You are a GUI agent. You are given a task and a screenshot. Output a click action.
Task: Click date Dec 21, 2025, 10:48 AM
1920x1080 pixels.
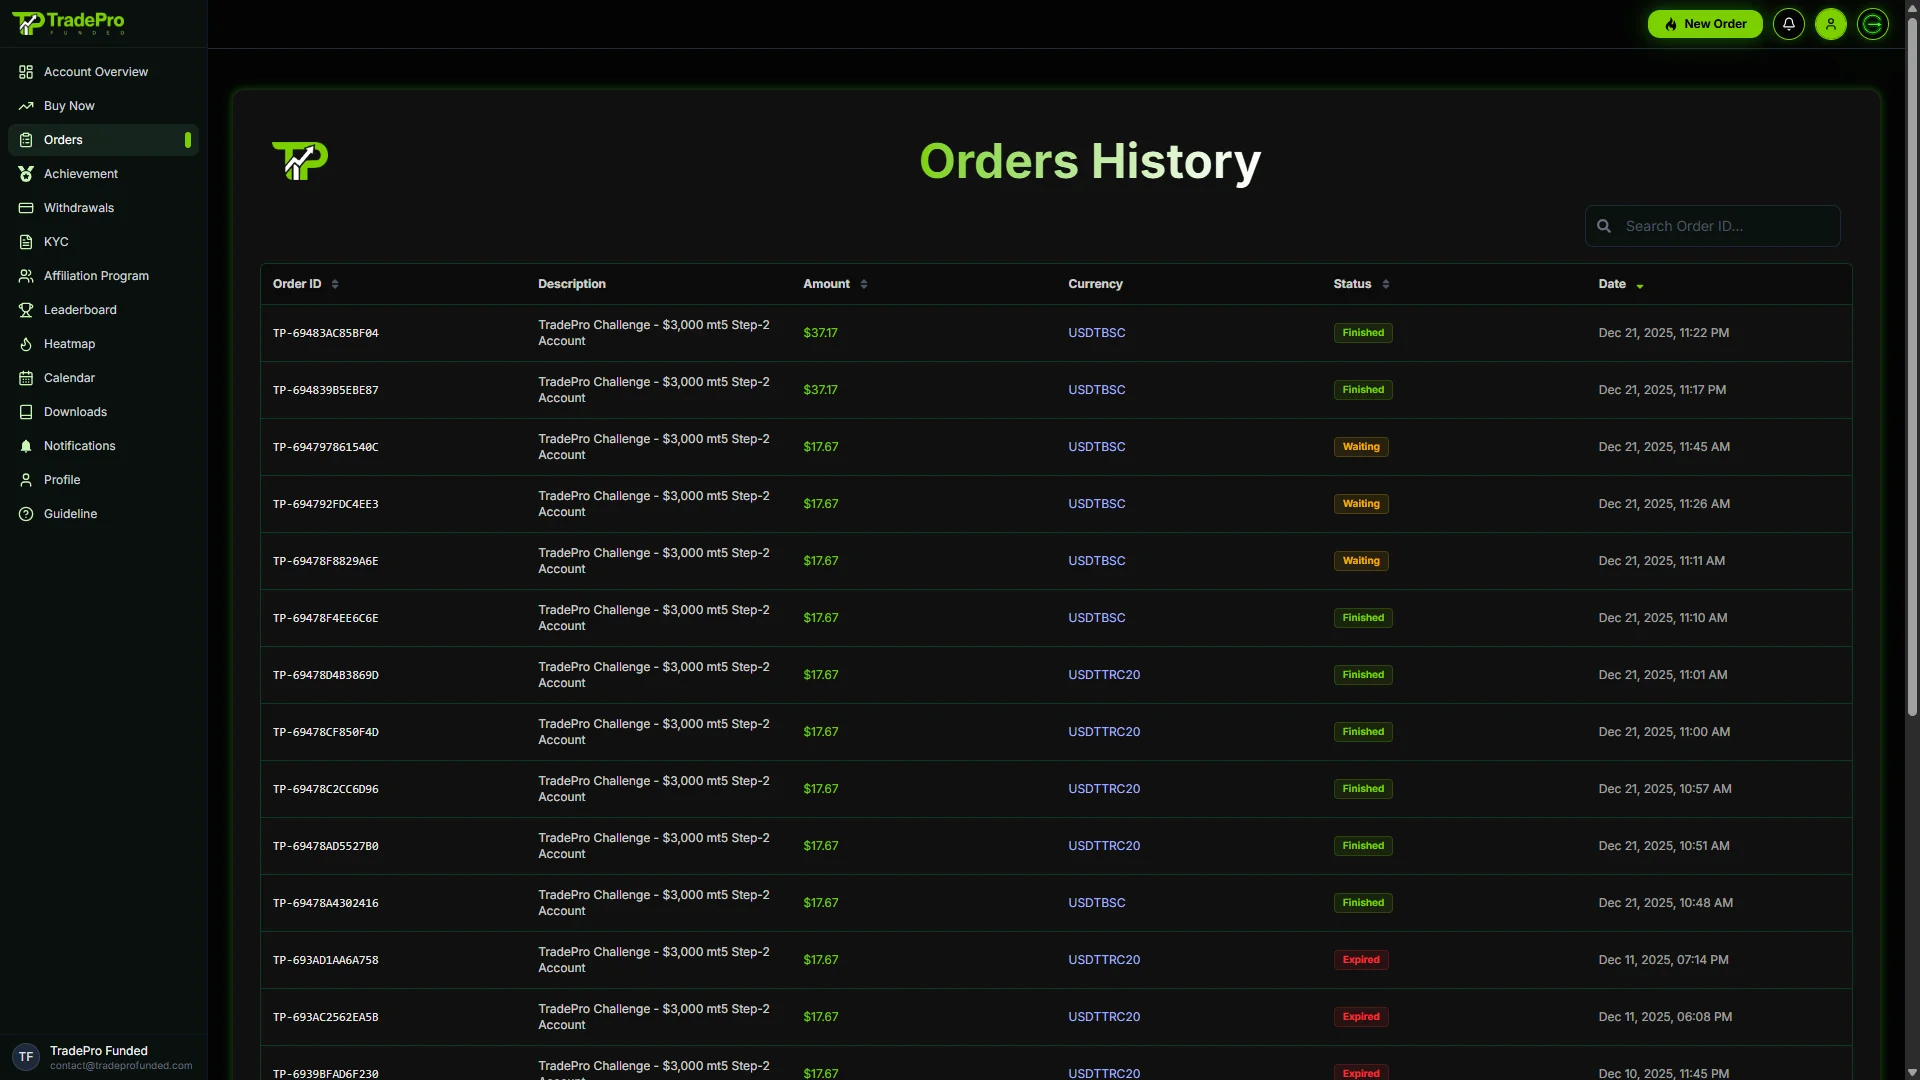pyautogui.click(x=1666, y=903)
